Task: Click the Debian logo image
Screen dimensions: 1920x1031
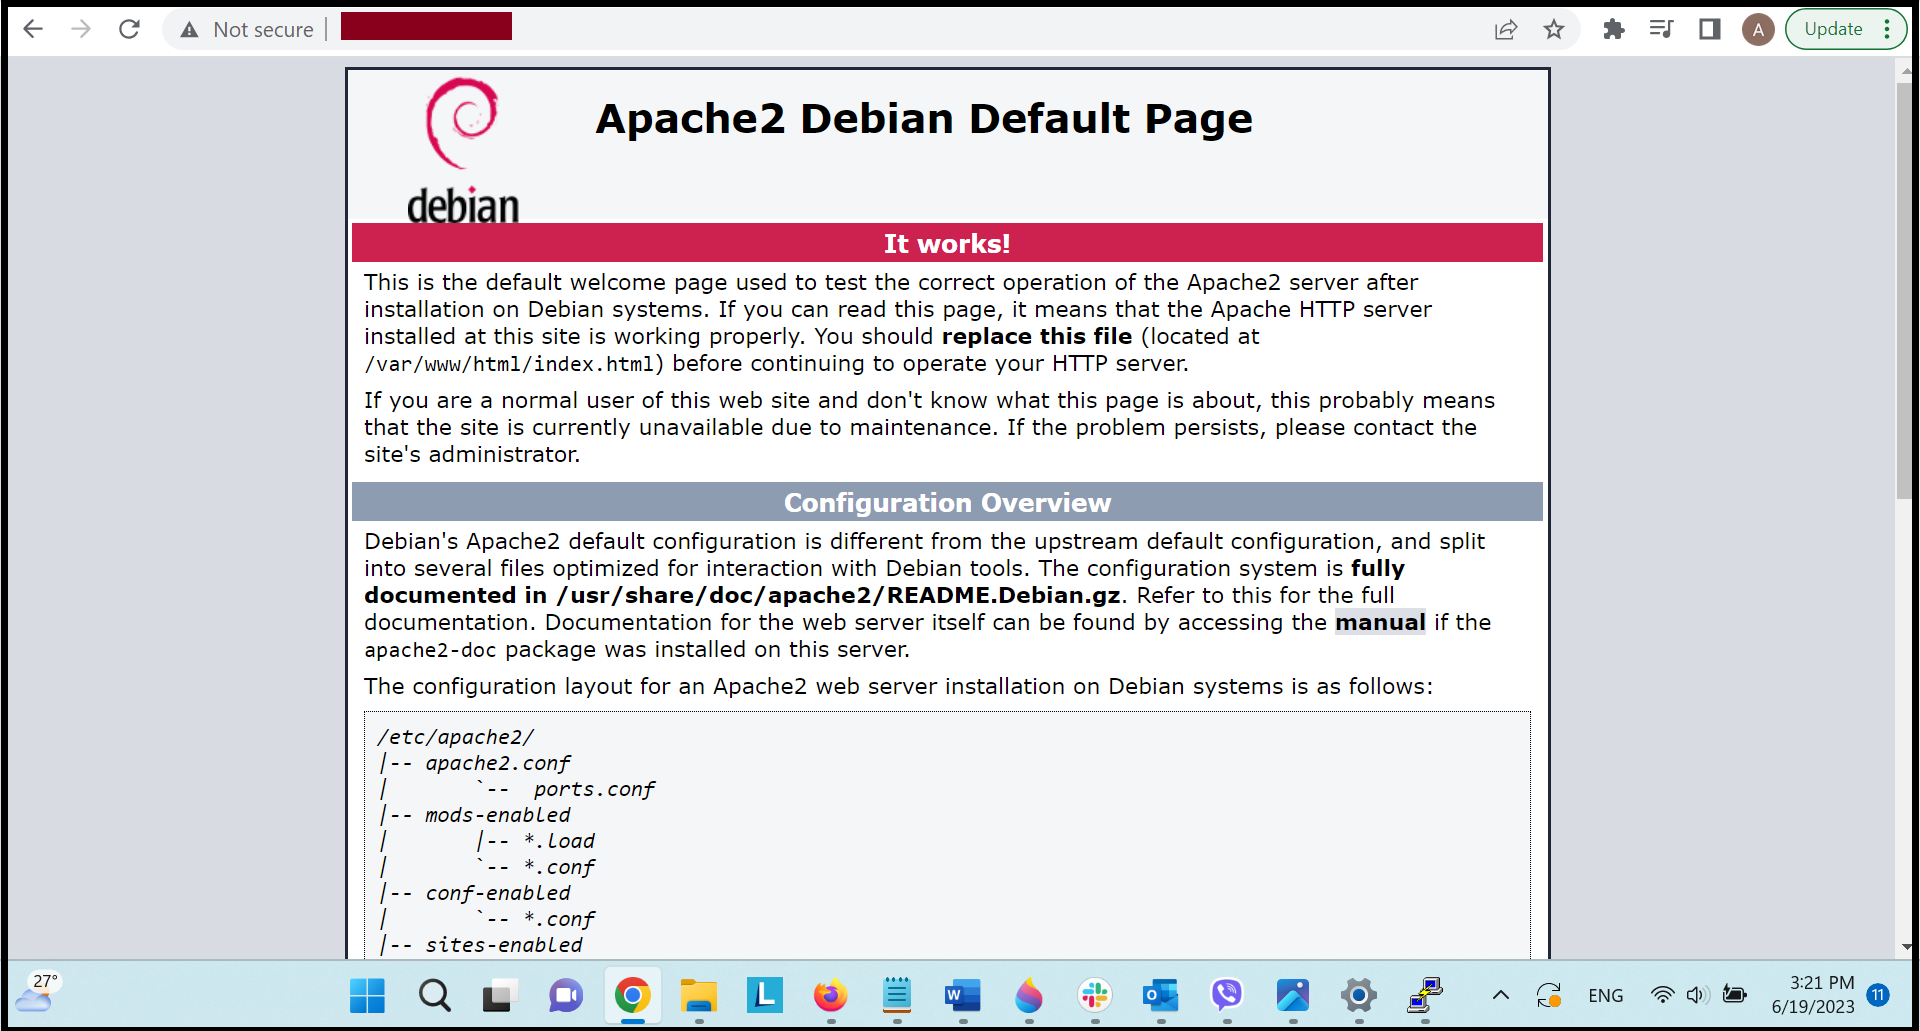Action: (462, 150)
